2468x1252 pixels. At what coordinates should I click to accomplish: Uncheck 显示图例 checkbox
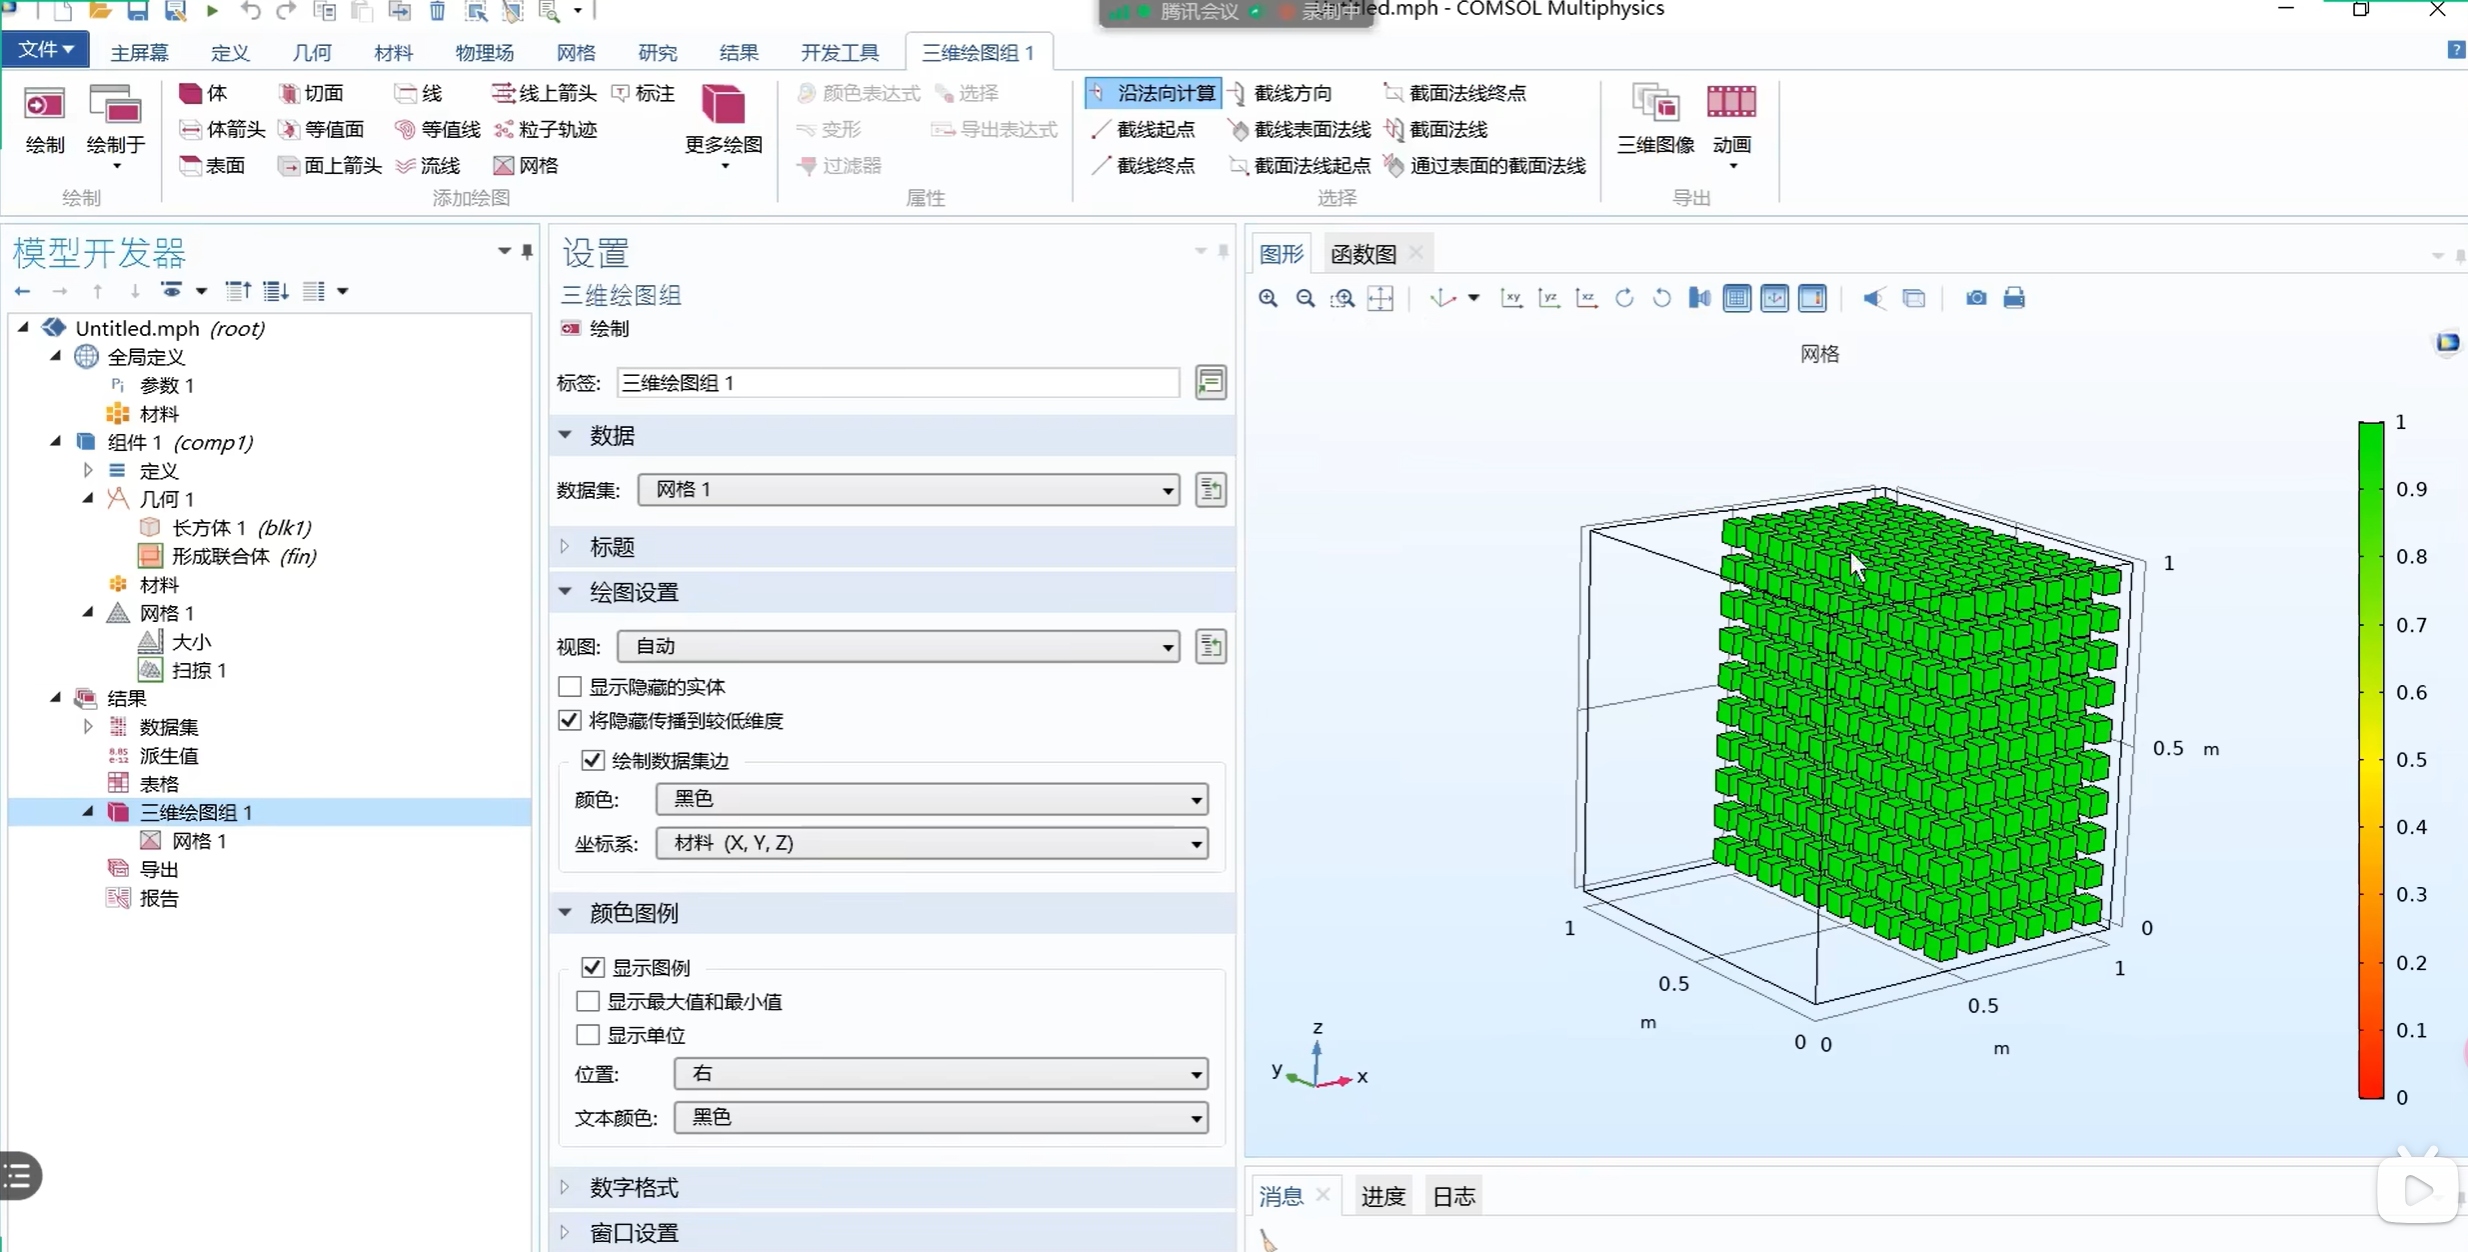coord(592,967)
